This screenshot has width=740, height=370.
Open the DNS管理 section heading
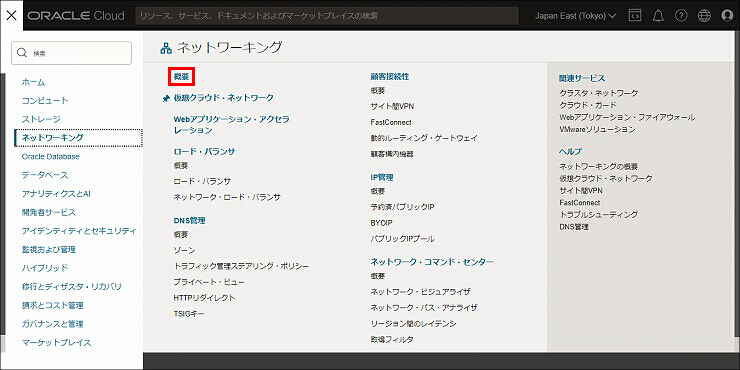189,220
